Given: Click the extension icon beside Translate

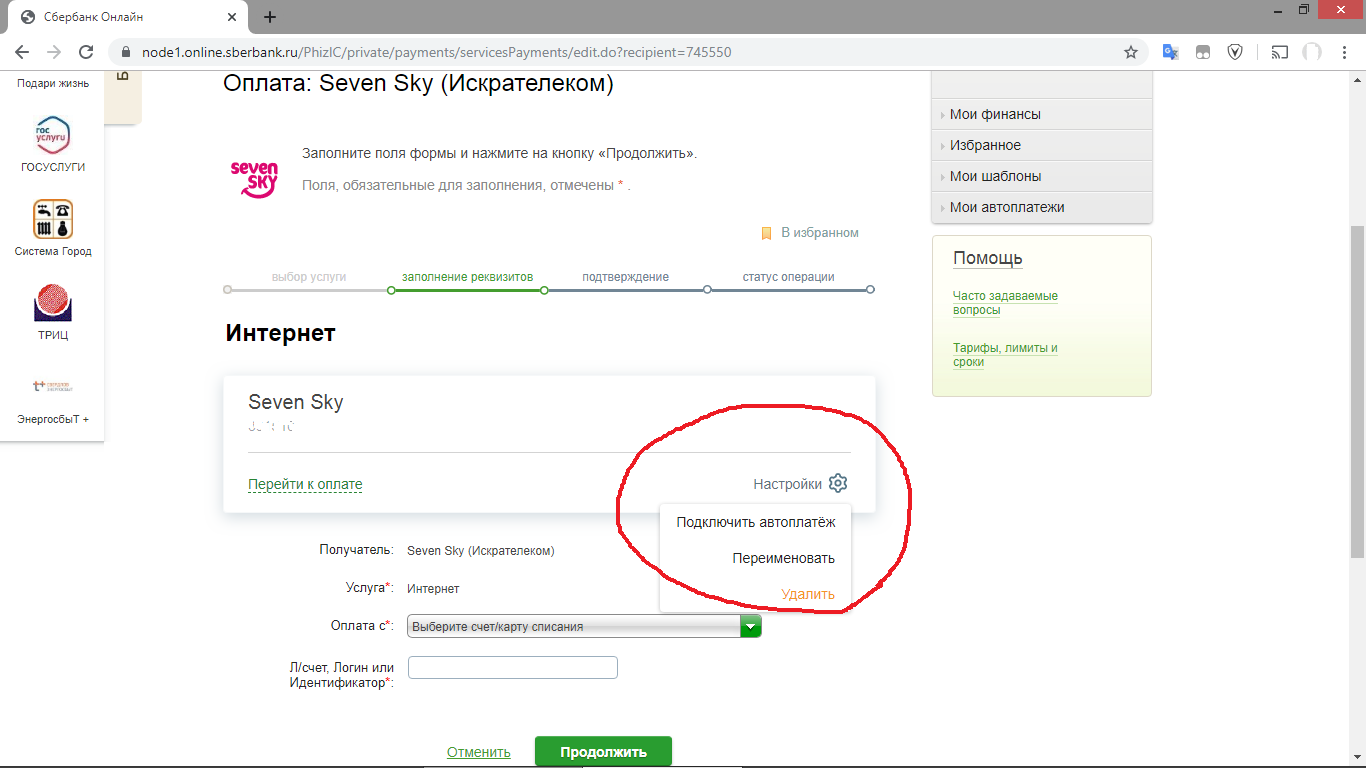Looking at the screenshot, I should [x=1203, y=52].
